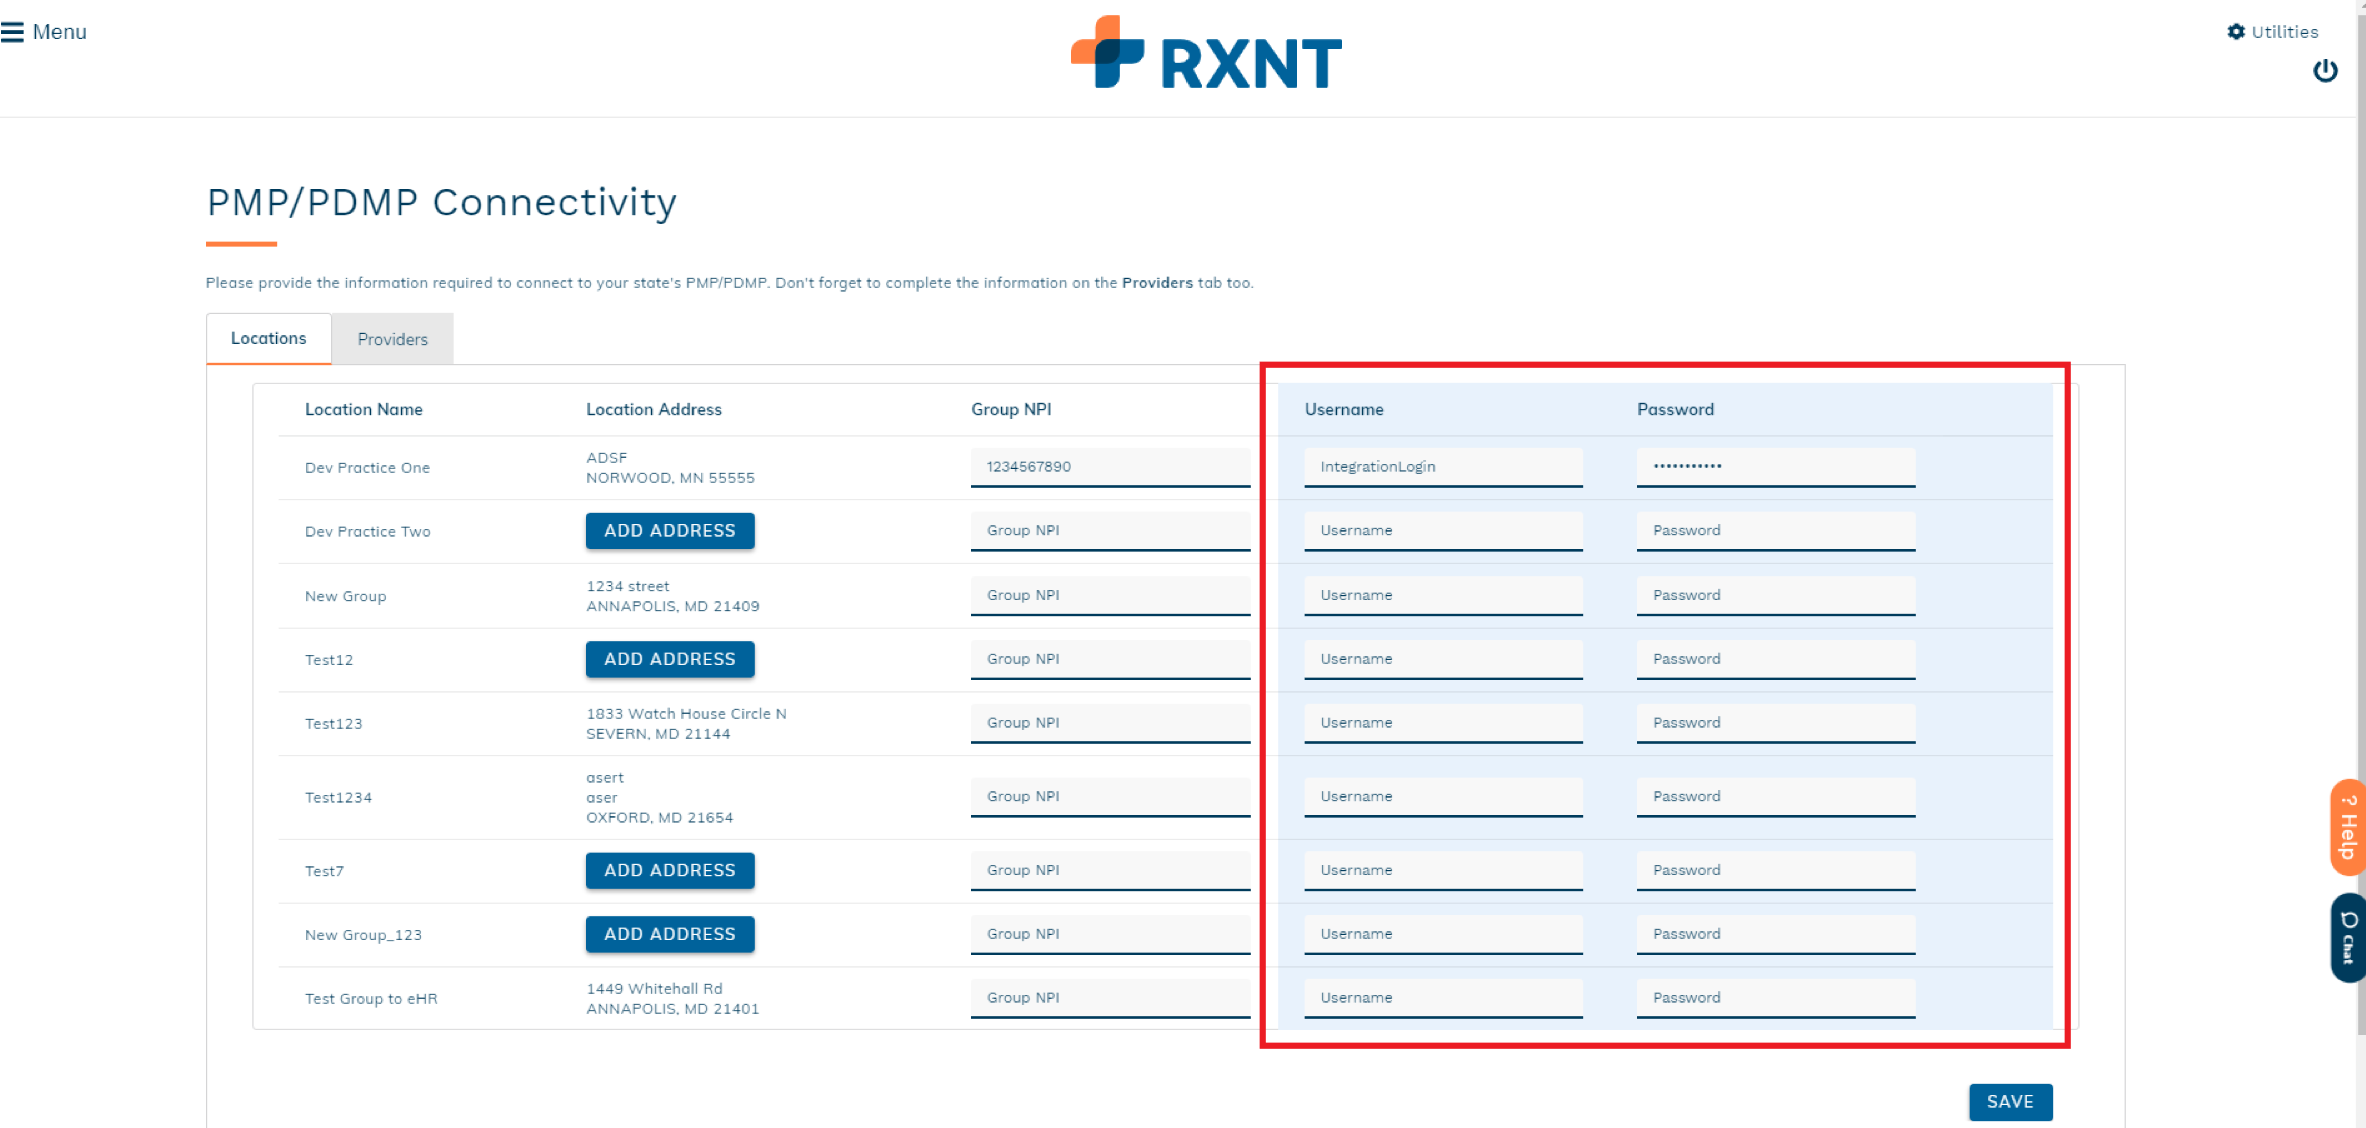This screenshot has height=1128, width=2366.
Task: Click ADD ADDRESS for Test7 location
Action: (668, 870)
